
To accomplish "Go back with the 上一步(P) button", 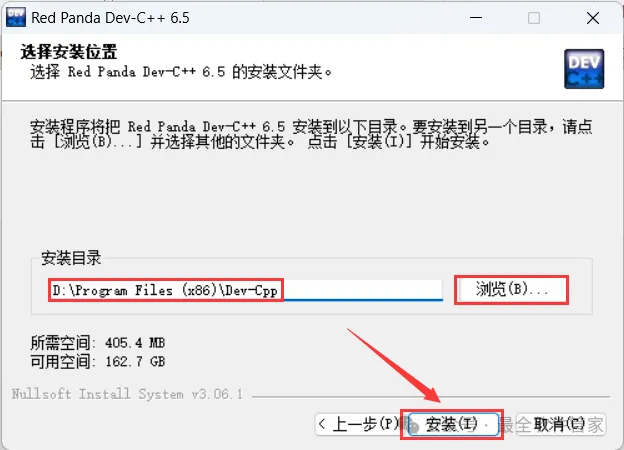I will tap(359, 424).
